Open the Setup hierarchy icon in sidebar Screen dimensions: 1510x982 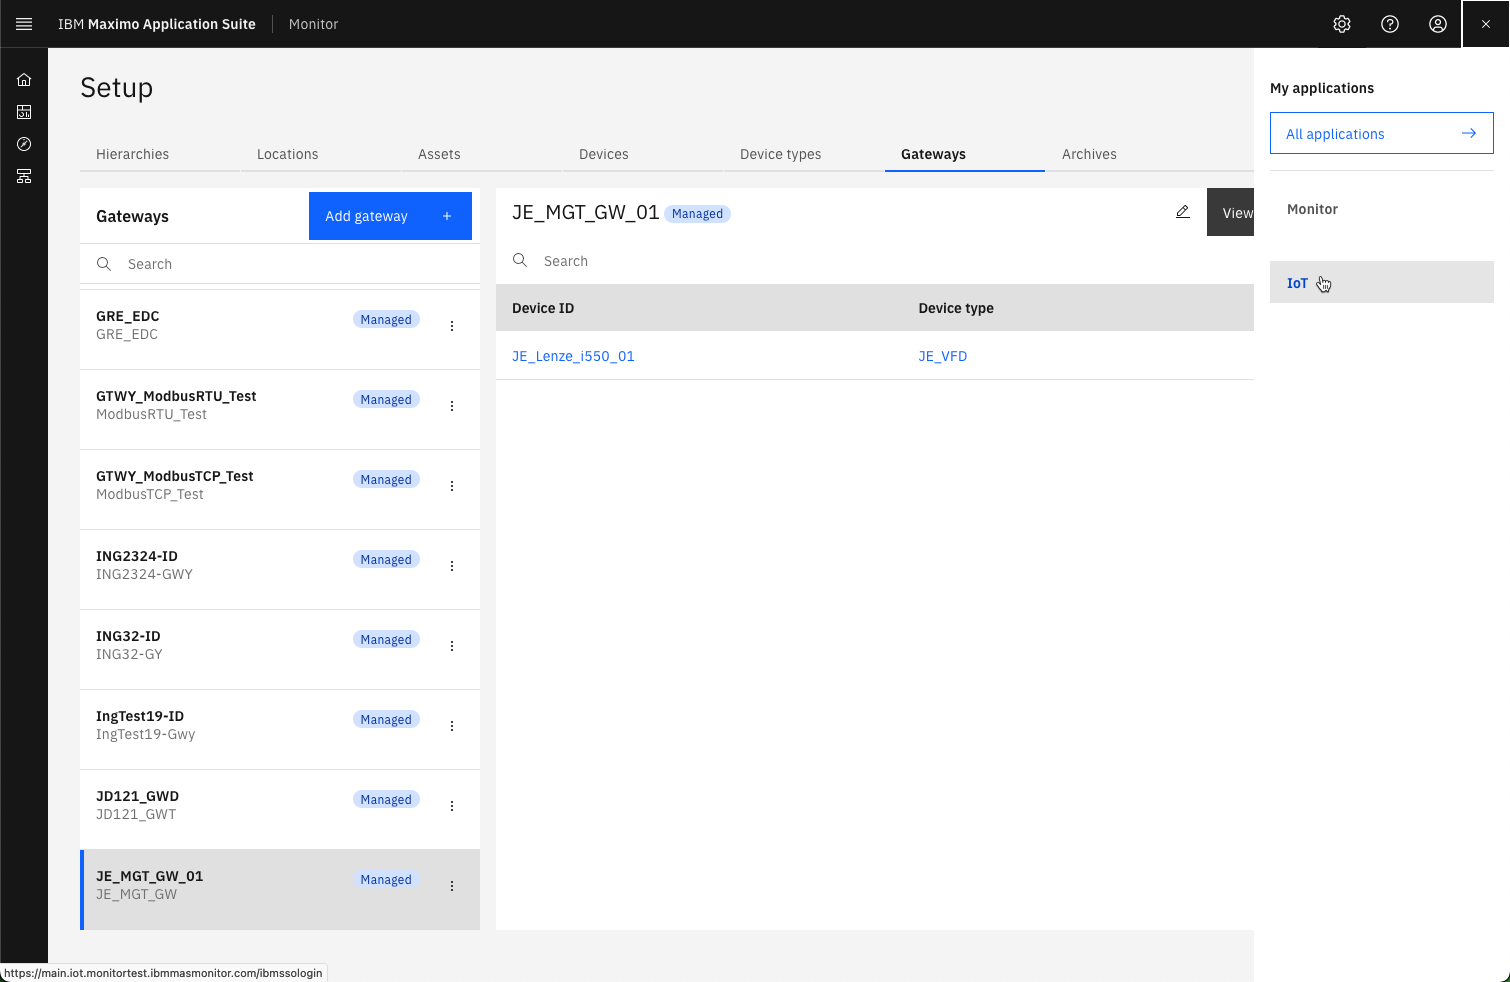coord(24,176)
